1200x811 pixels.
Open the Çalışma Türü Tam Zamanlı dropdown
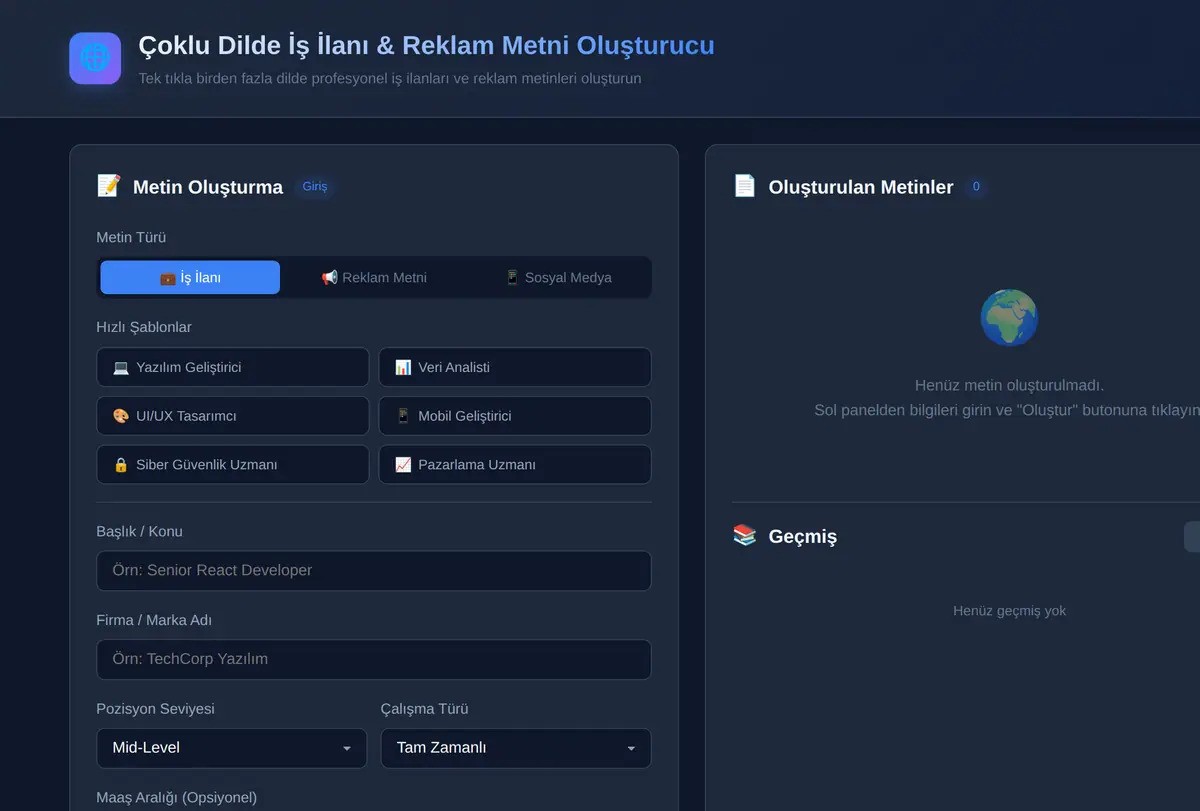coord(516,748)
